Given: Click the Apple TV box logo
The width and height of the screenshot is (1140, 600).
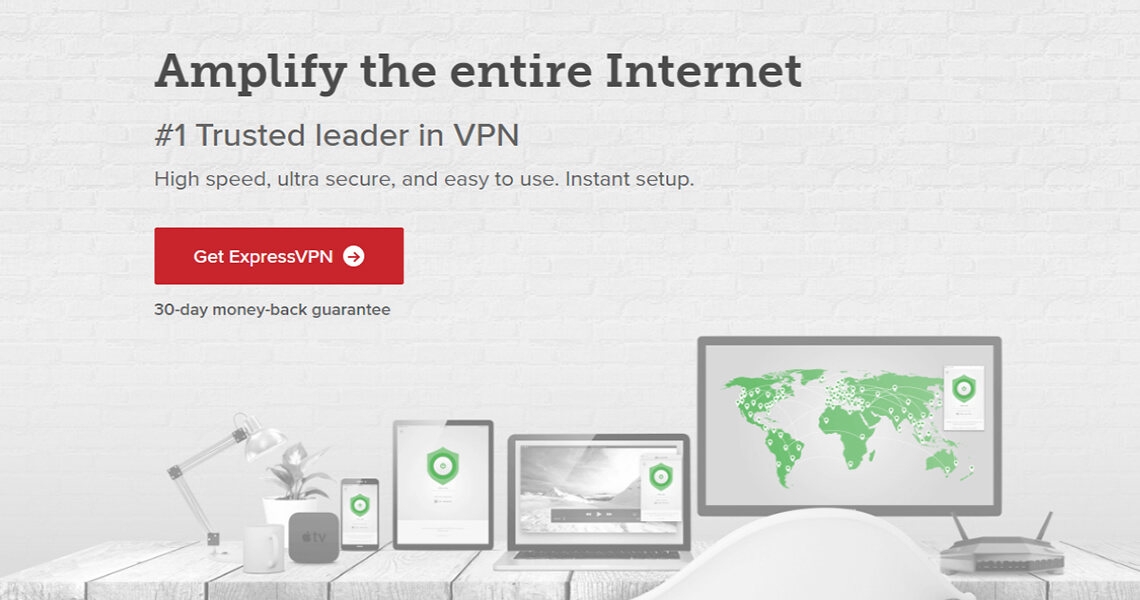Looking at the screenshot, I should [x=313, y=537].
